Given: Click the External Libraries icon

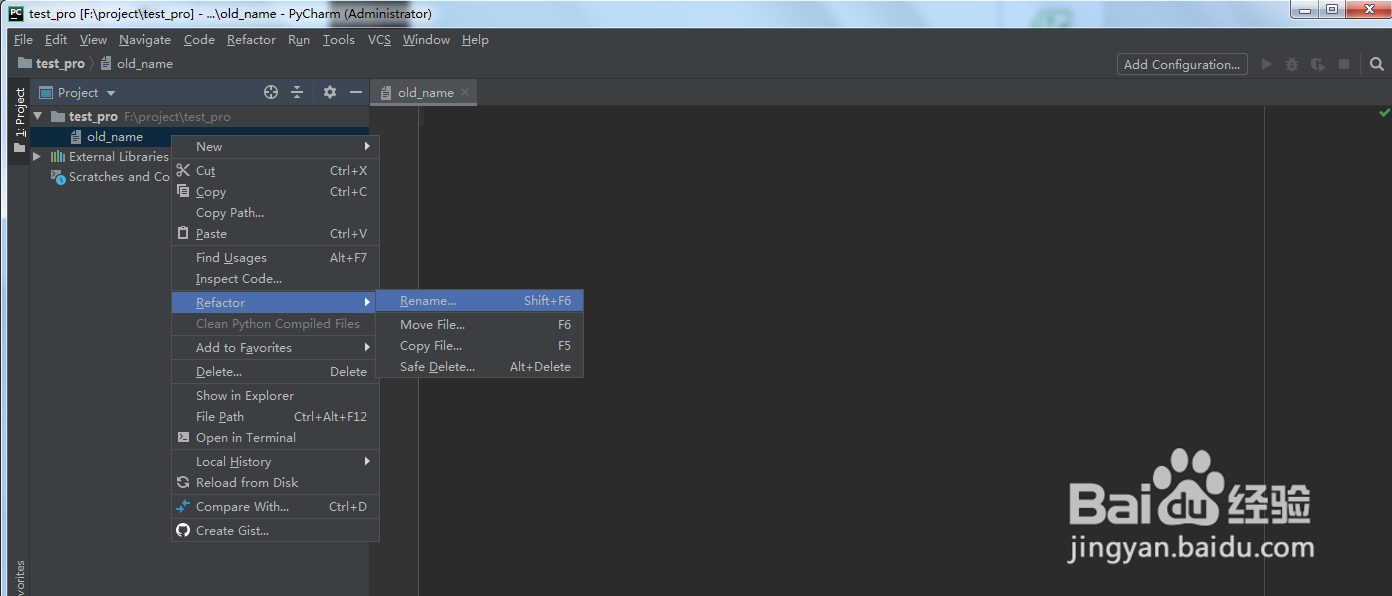Looking at the screenshot, I should pos(58,157).
